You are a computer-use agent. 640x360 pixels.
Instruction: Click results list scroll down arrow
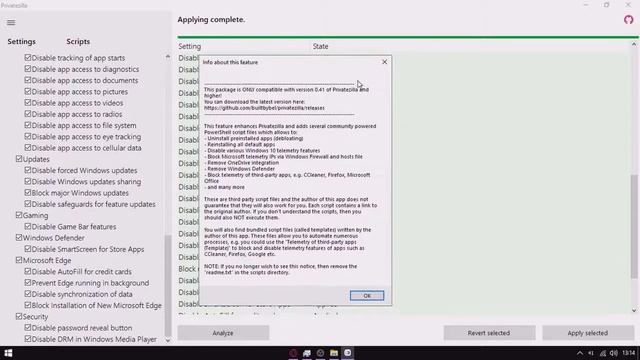[634, 310]
